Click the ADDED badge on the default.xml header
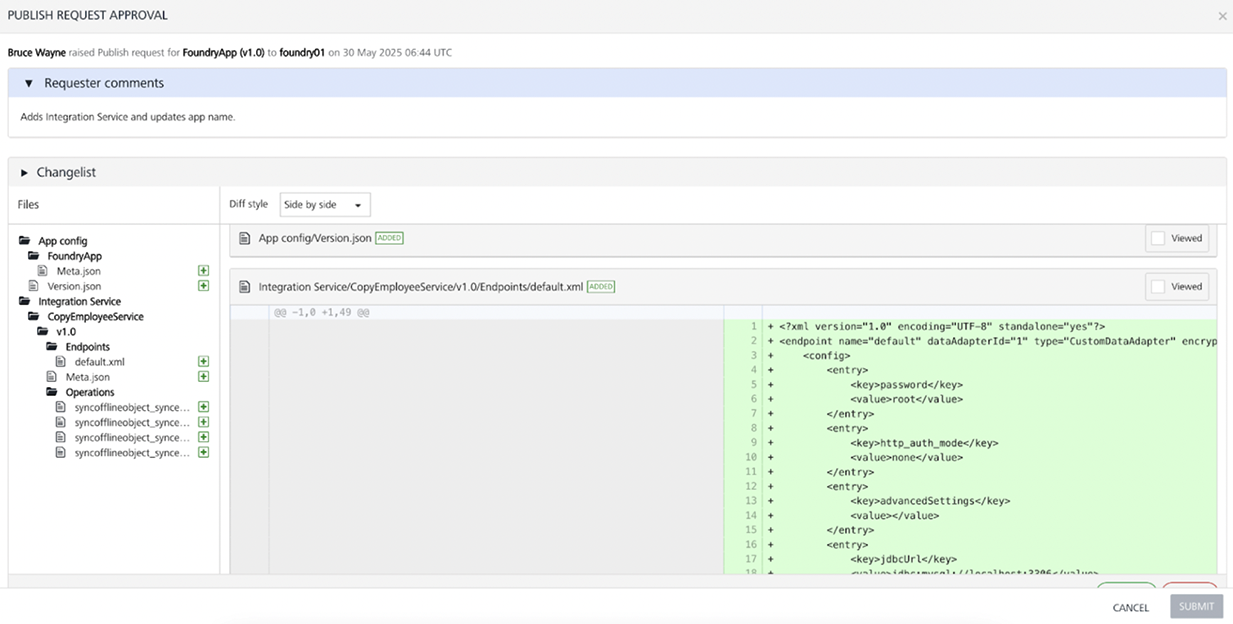The height and width of the screenshot is (624, 1233). [x=601, y=287]
